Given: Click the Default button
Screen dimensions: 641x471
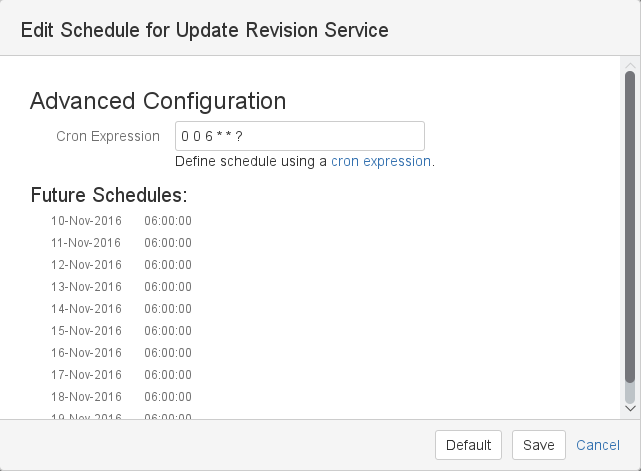Looking at the screenshot, I should pos(468,445).
